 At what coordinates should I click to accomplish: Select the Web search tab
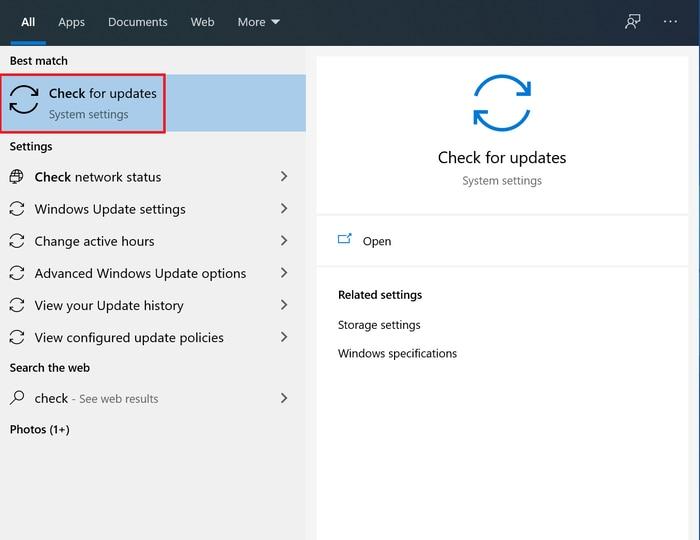click(x=202, y=22)
